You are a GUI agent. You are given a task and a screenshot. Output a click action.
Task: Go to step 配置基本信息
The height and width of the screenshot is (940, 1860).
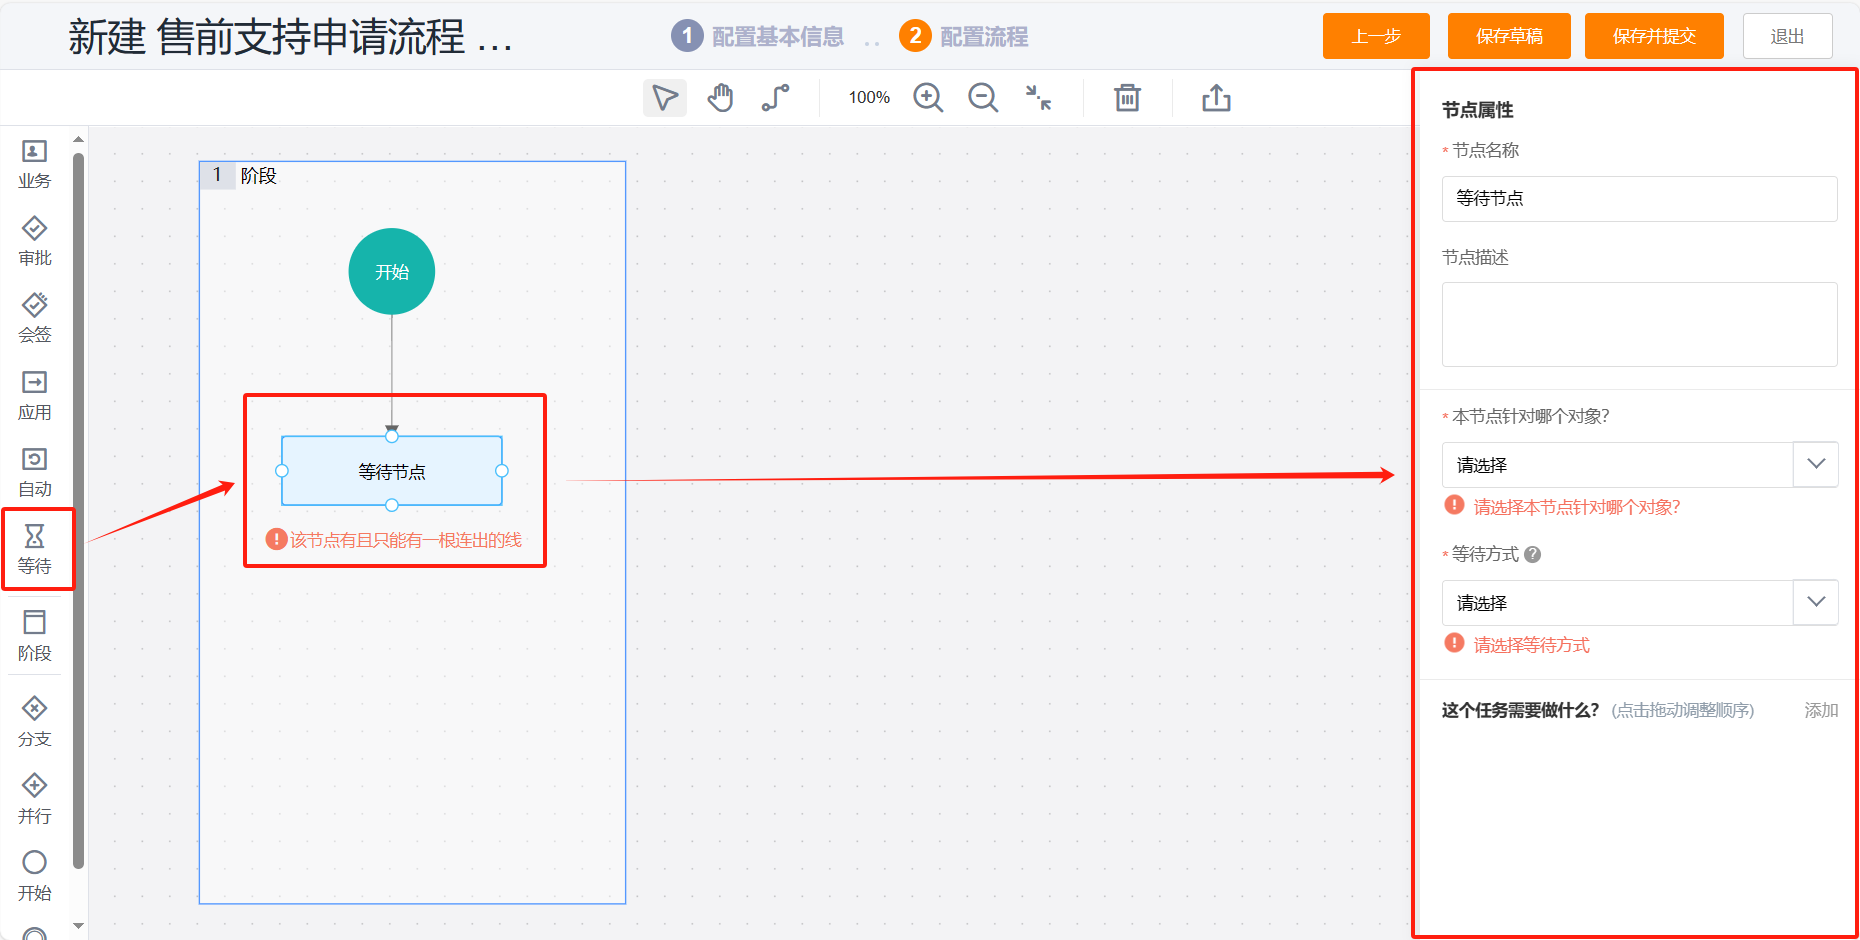click(758, 36)
